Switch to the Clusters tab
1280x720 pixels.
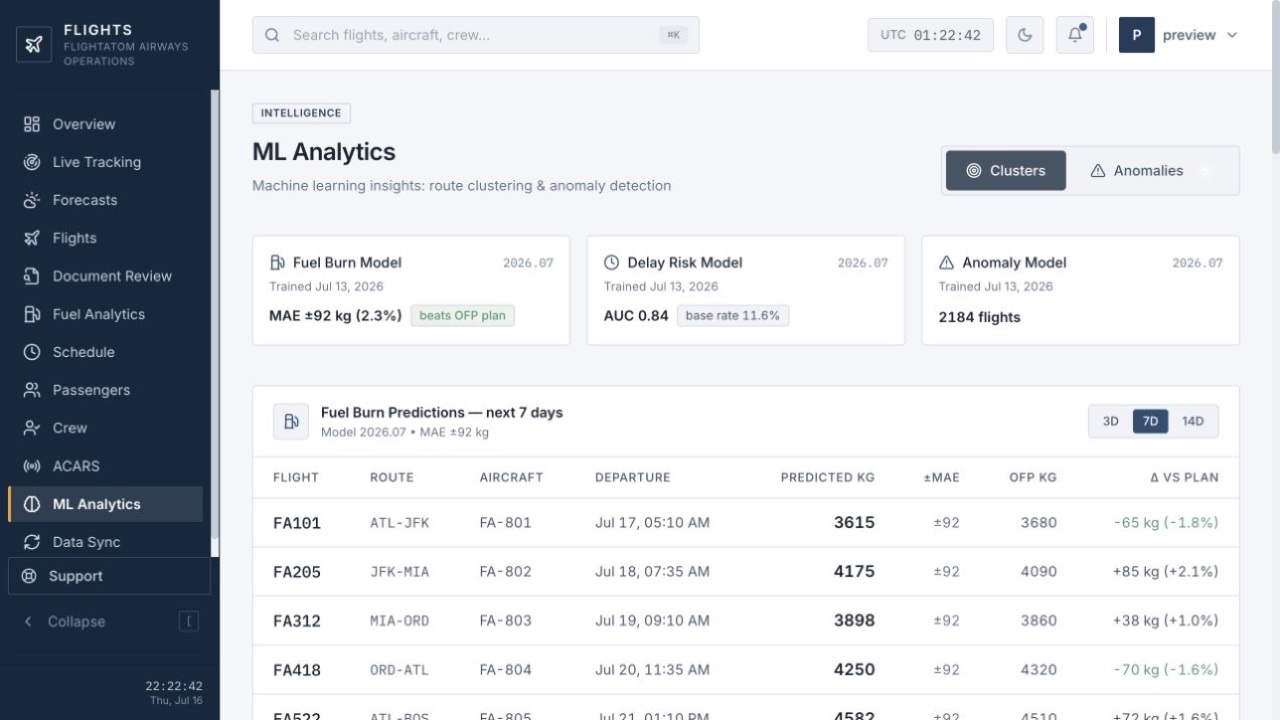1006,171
